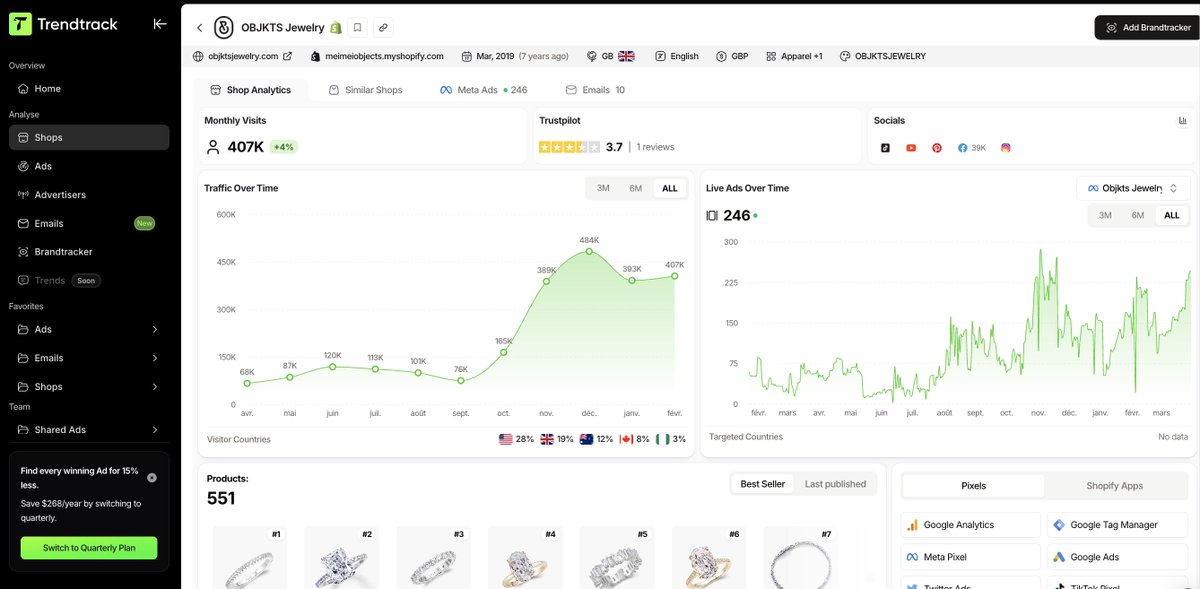Click Switch to Quarterly Plan button
This screenshot has width=1200, height=589.
[89, 548]
